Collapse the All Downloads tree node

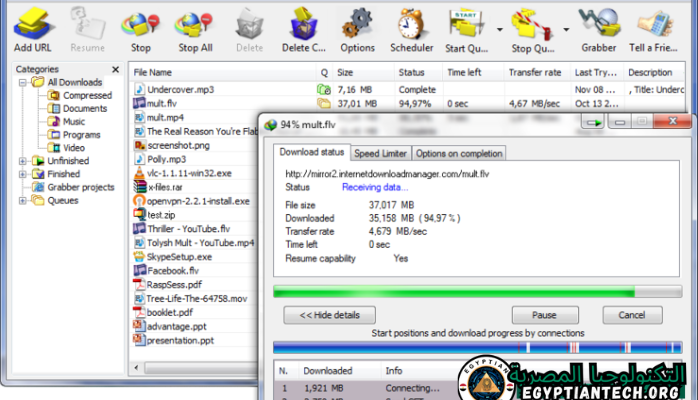pyautogui.click(x=22, y=82)
